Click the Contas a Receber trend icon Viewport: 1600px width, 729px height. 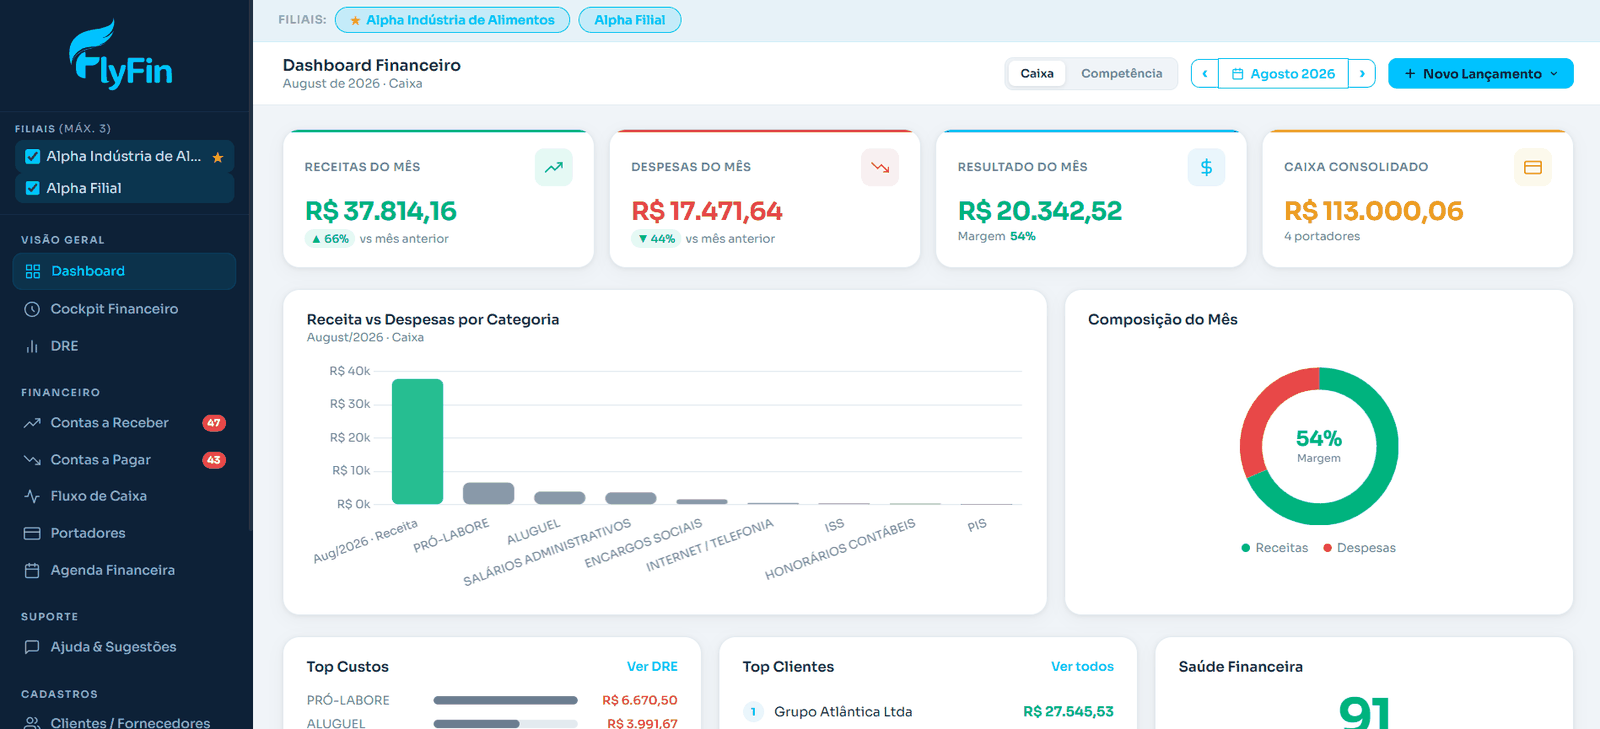(32, 423)
